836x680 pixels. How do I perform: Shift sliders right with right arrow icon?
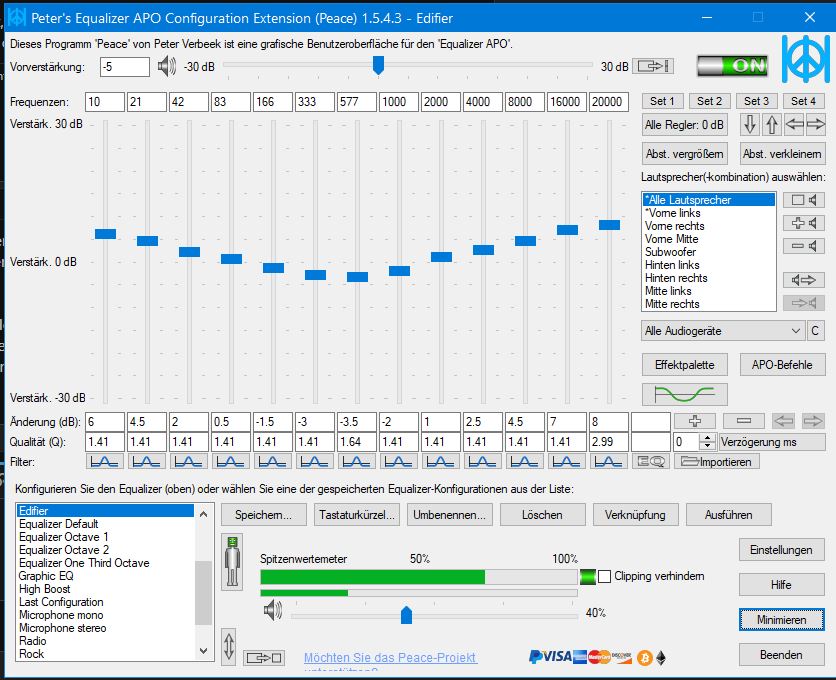pos(815,125)
